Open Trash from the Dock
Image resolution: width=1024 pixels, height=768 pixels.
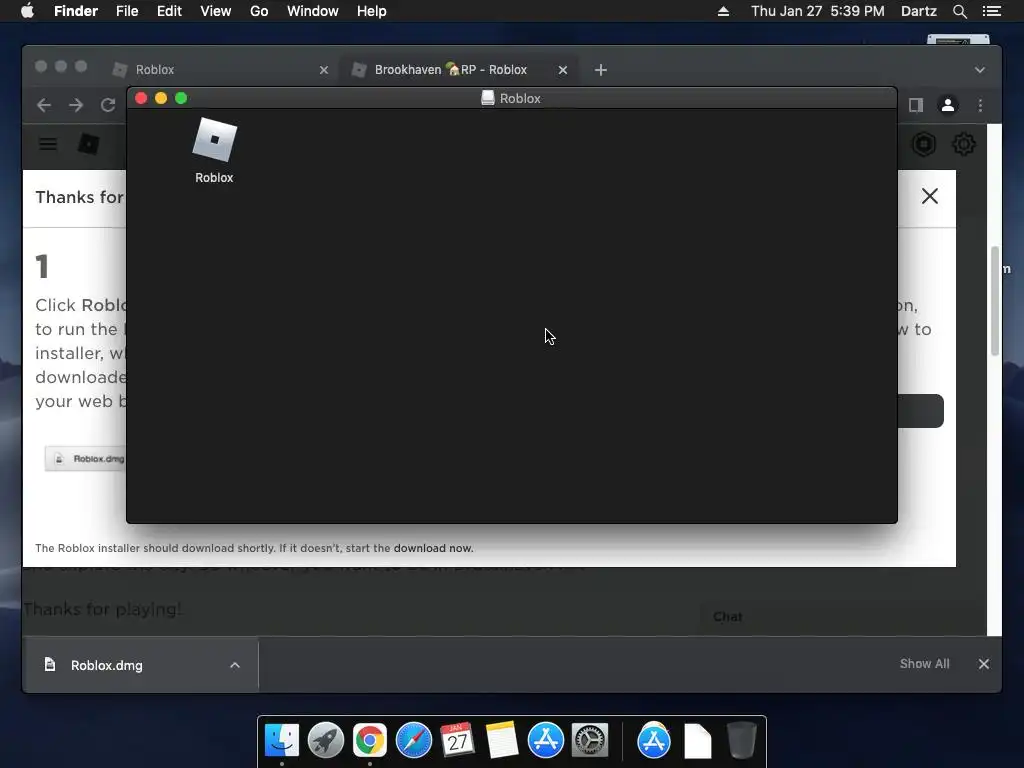(x=742, y=741)
